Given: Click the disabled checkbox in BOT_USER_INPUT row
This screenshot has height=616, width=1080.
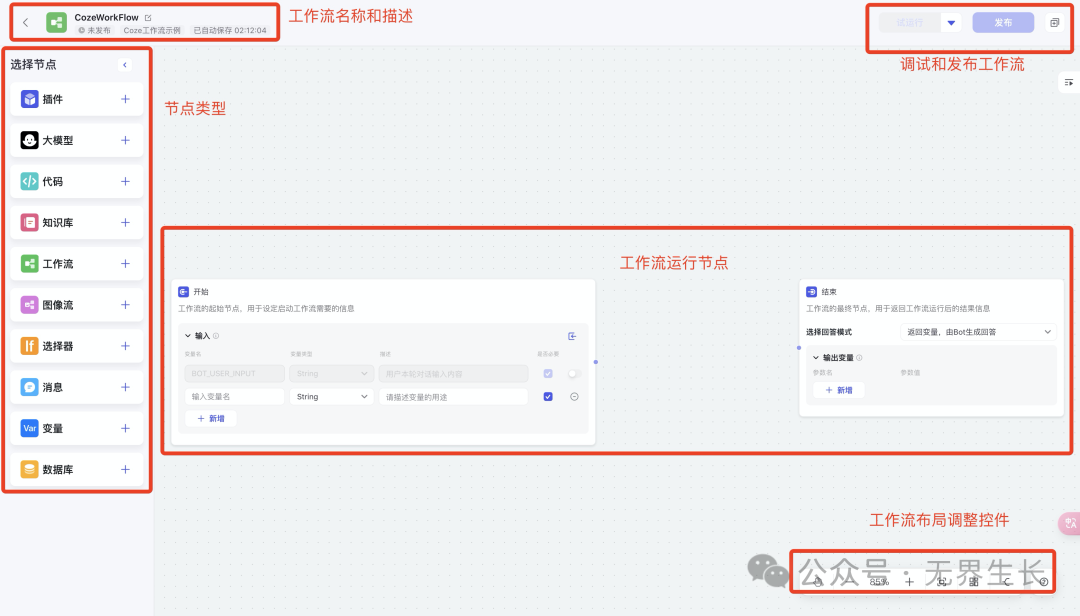Looking at the screenshot, I should click(548, 373).
